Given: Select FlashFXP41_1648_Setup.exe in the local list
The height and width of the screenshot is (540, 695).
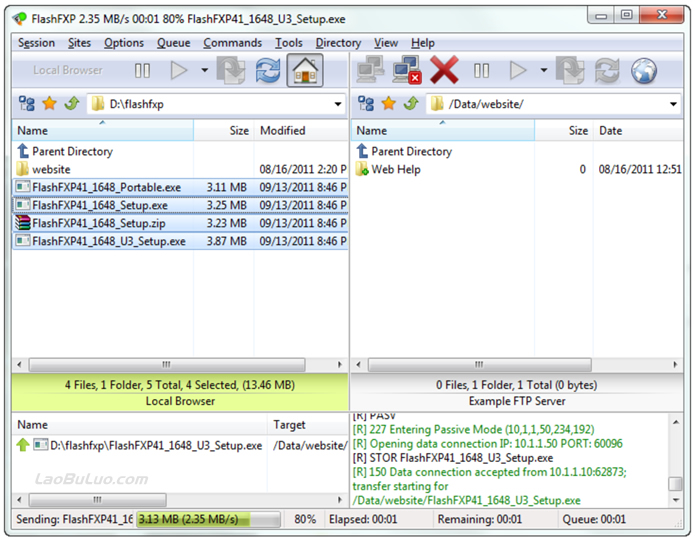Looking at the screenshot, I should click(x=180, y=205).
